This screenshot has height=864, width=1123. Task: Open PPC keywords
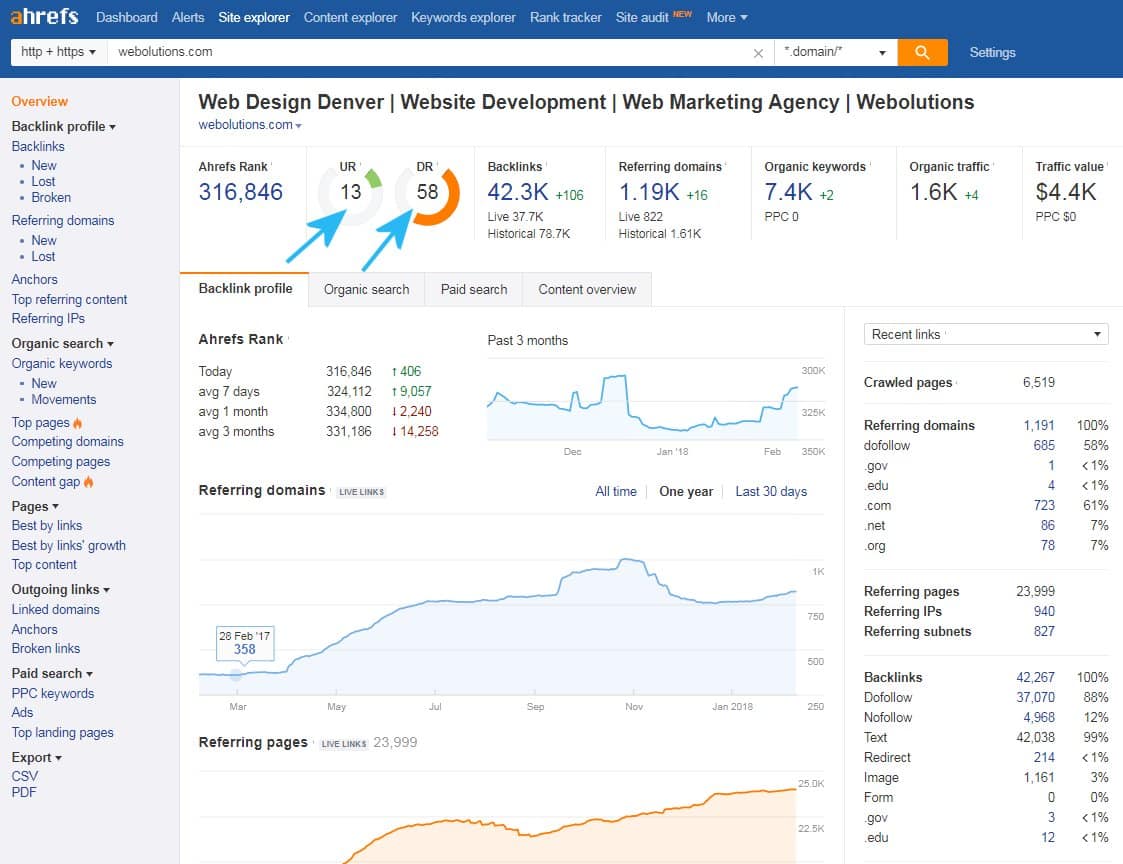[x=53, y=693]
